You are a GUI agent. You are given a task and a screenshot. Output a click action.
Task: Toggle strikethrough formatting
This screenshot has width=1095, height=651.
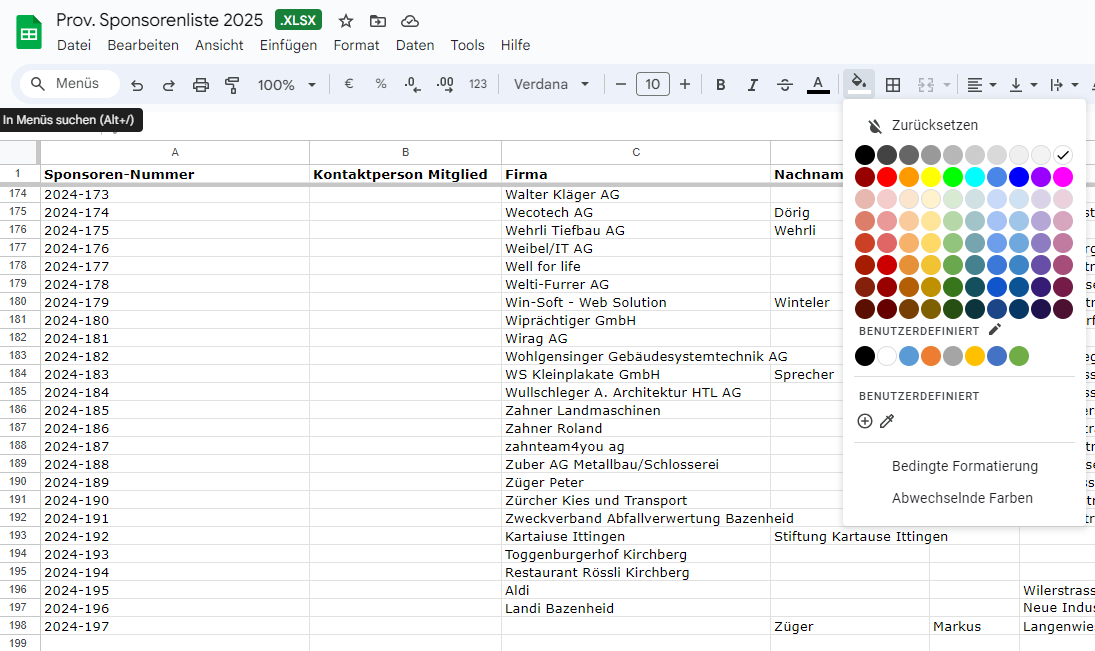(784, 85)
